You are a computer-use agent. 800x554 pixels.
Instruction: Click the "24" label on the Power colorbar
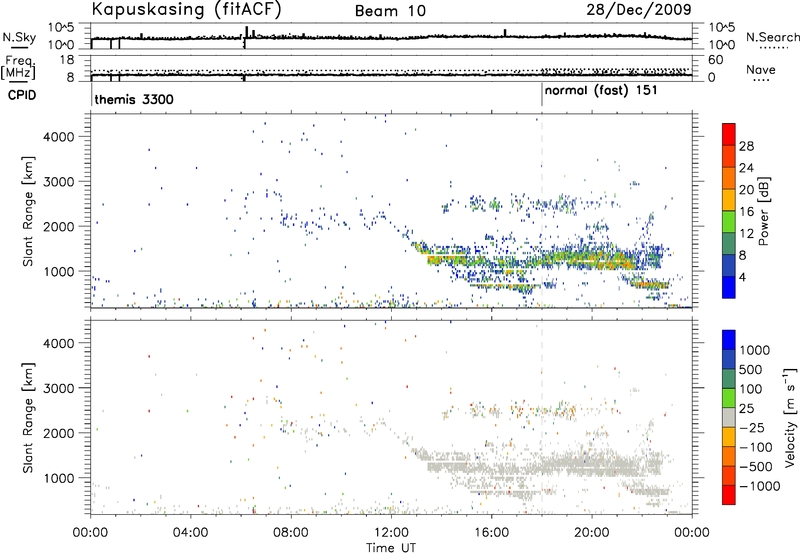(746, 168)
